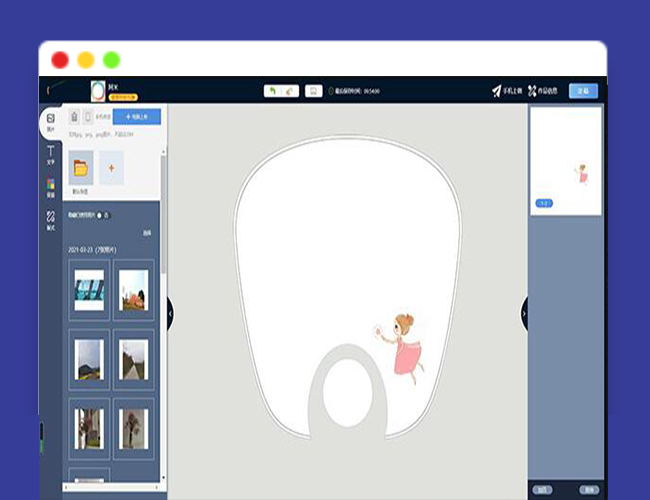
Task: Toggle hide used images switch
Action: pos(103,214)
